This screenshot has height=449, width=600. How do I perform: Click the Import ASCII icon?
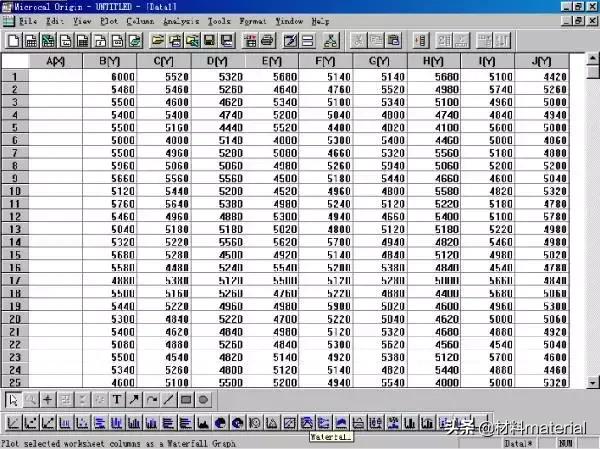point(250,41)
